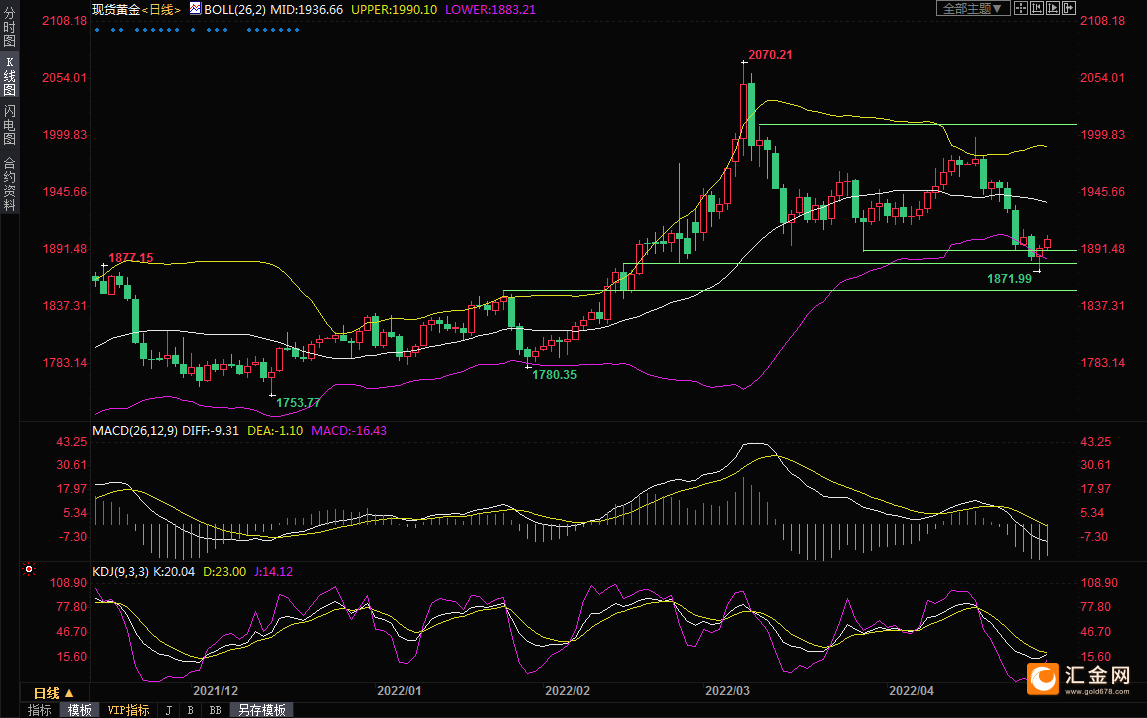This screenshot has width=1147, height=718.
Task: Click the BOLL indicator icon beside the title
Action: 195,9
